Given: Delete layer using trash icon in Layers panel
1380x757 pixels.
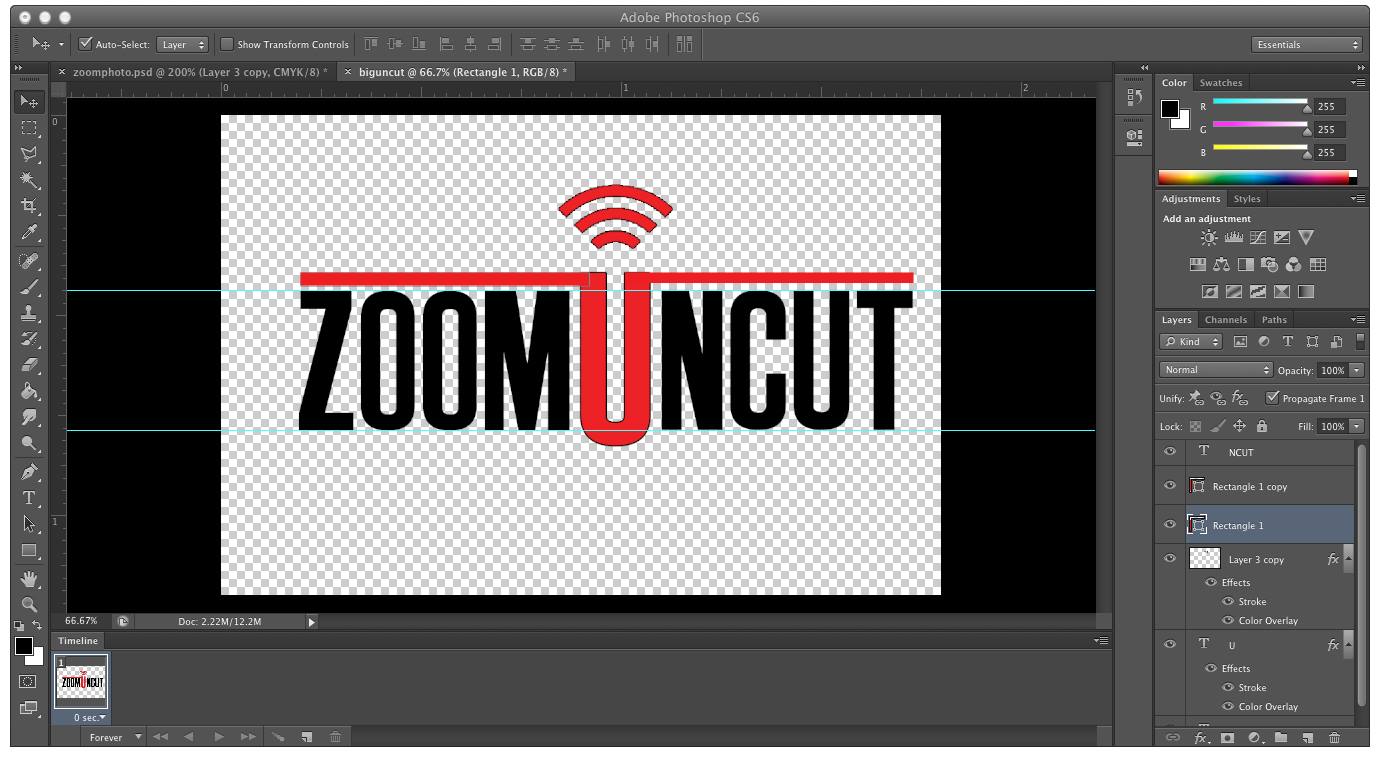Looking at the screenshot, I should pos(1334,738).
